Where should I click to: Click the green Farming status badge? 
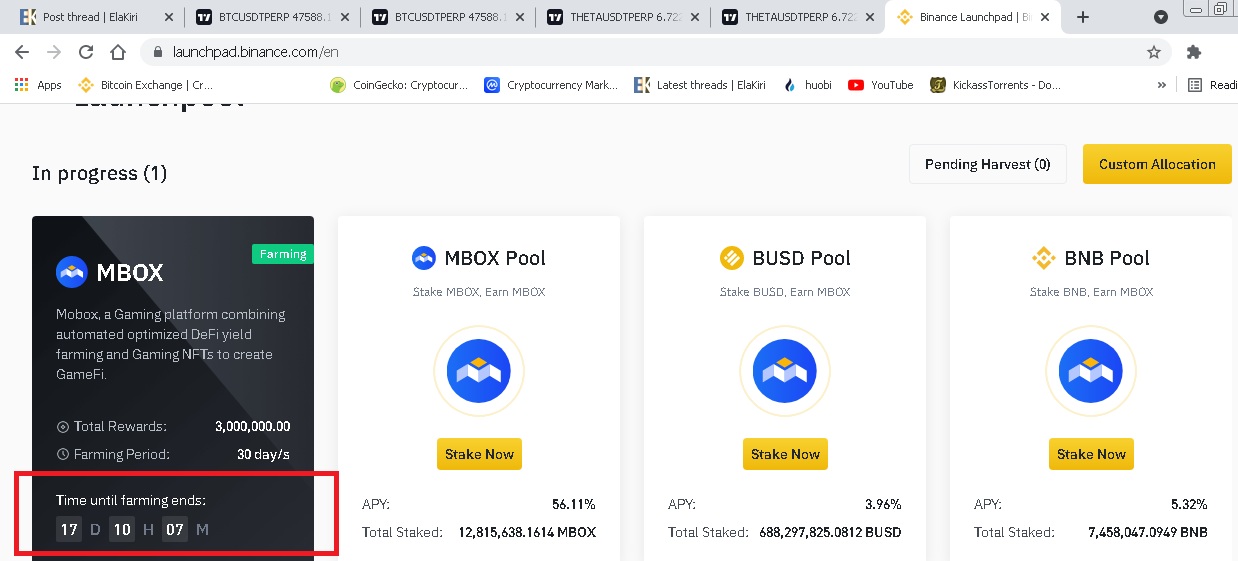[x=283, y=254]
